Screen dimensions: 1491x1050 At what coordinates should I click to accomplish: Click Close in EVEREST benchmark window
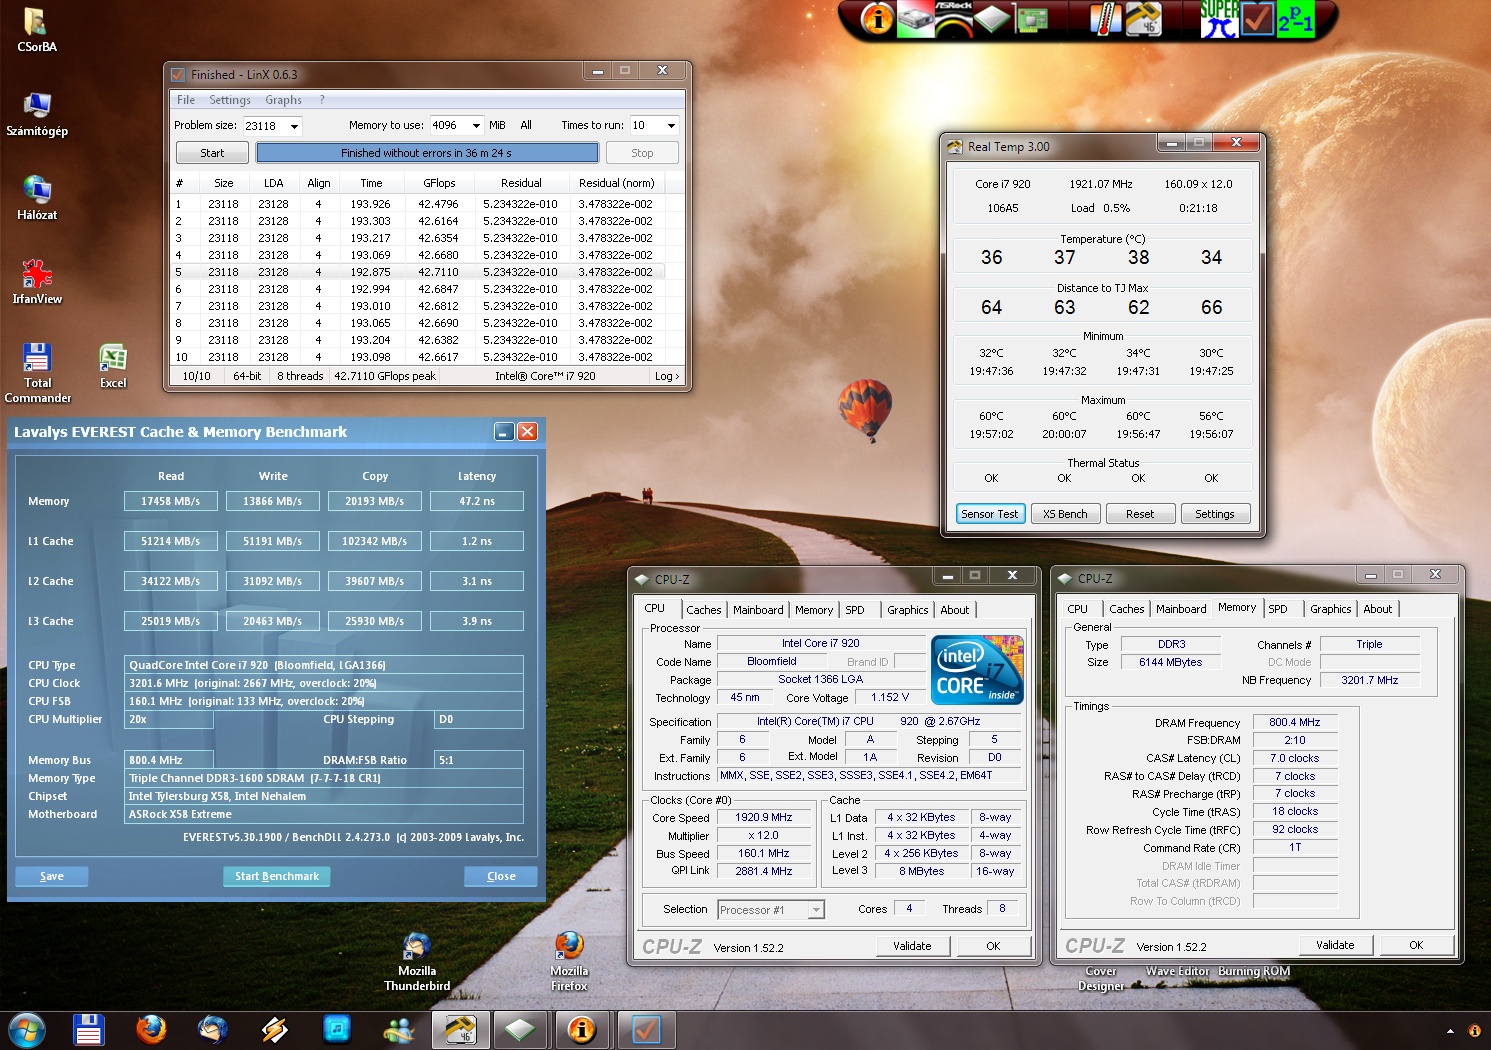point(501,877)
